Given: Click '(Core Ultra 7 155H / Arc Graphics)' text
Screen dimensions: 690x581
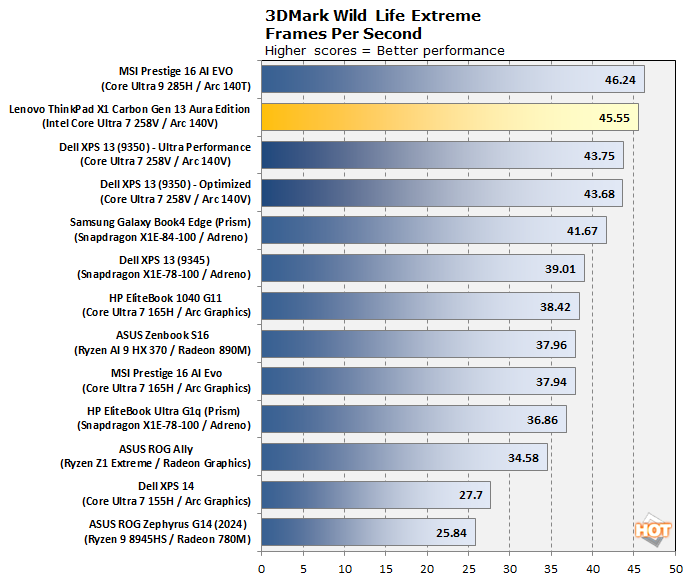Looking at the screenshot, I should (166, 501).
